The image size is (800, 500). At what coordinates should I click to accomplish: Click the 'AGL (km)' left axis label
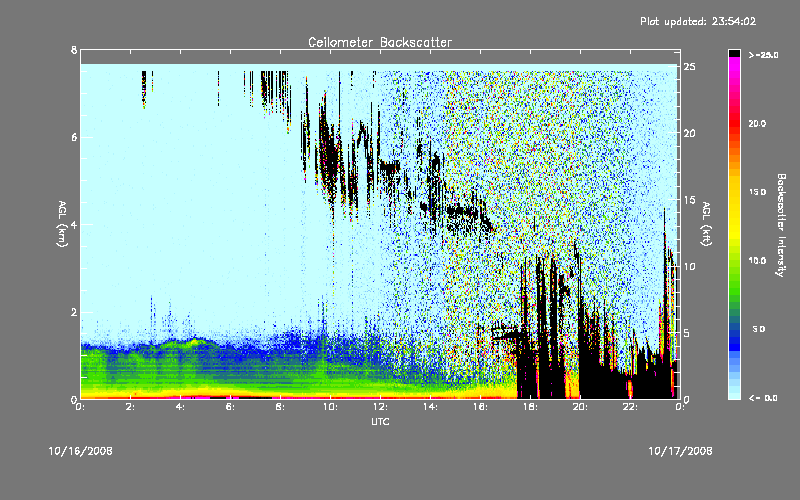pos(62,224)
